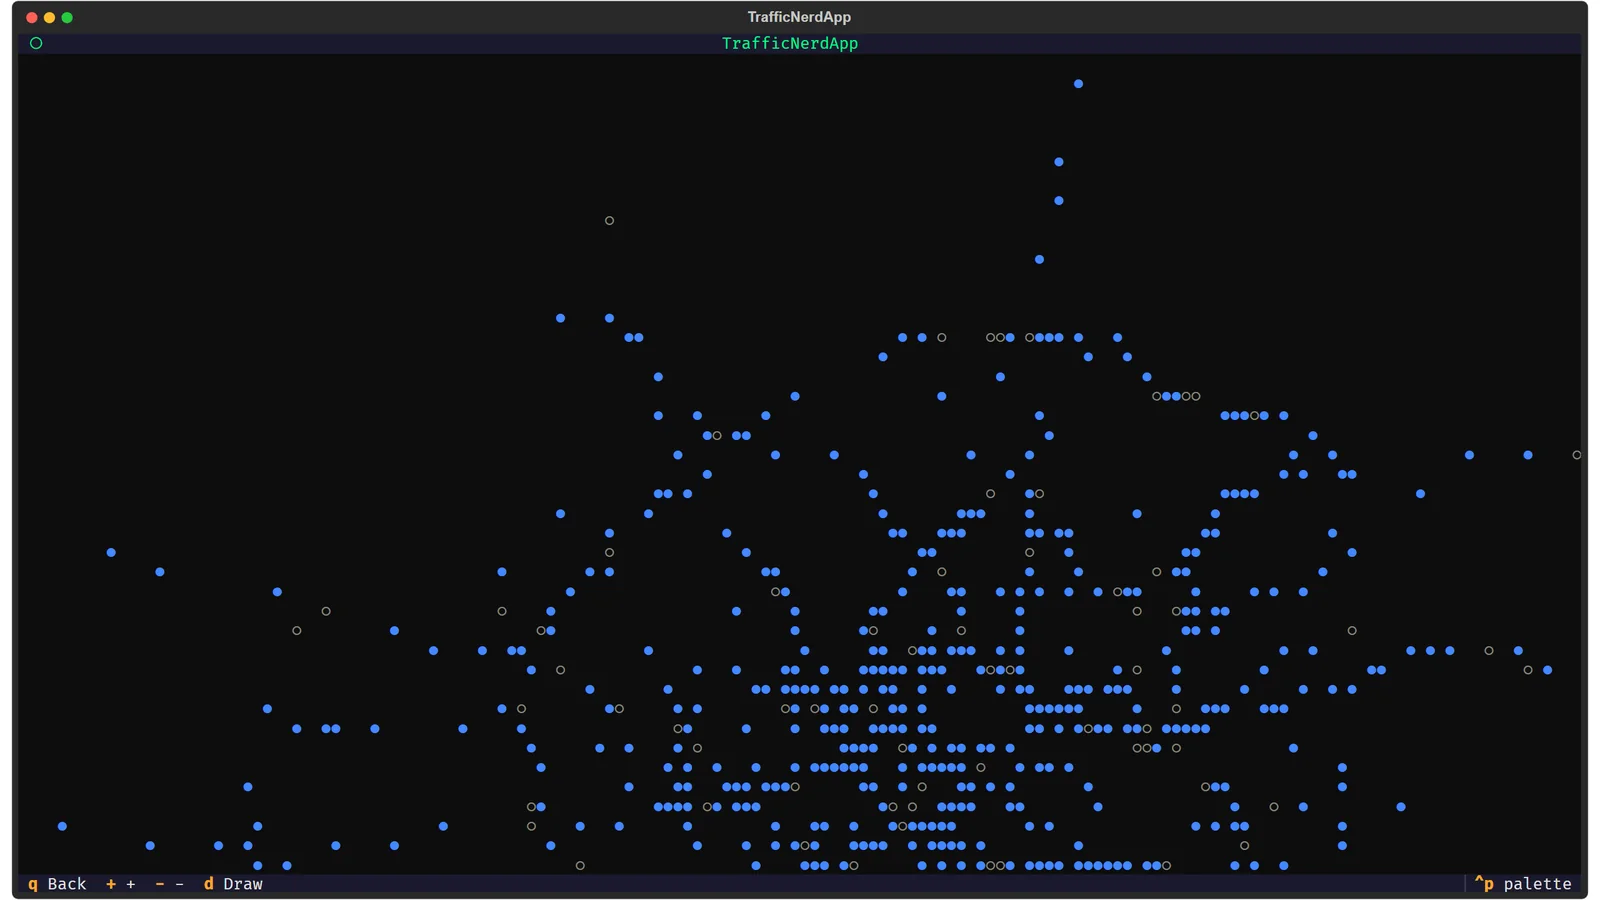
Task: Close the window with red button
Action: click(32, 17)
